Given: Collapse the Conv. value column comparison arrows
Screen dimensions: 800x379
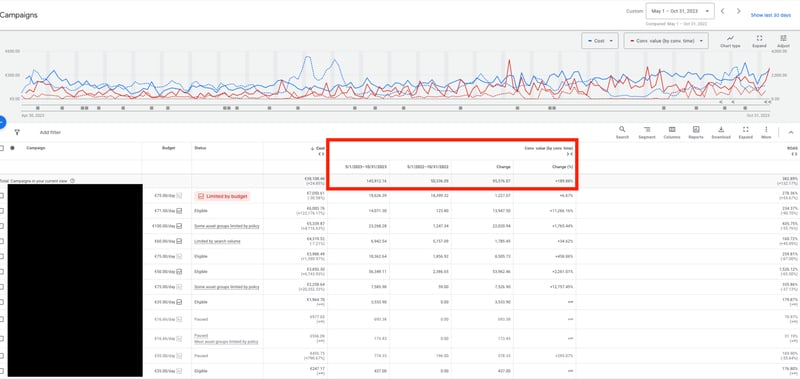Looking at the screenshot, I should (569, 154).
